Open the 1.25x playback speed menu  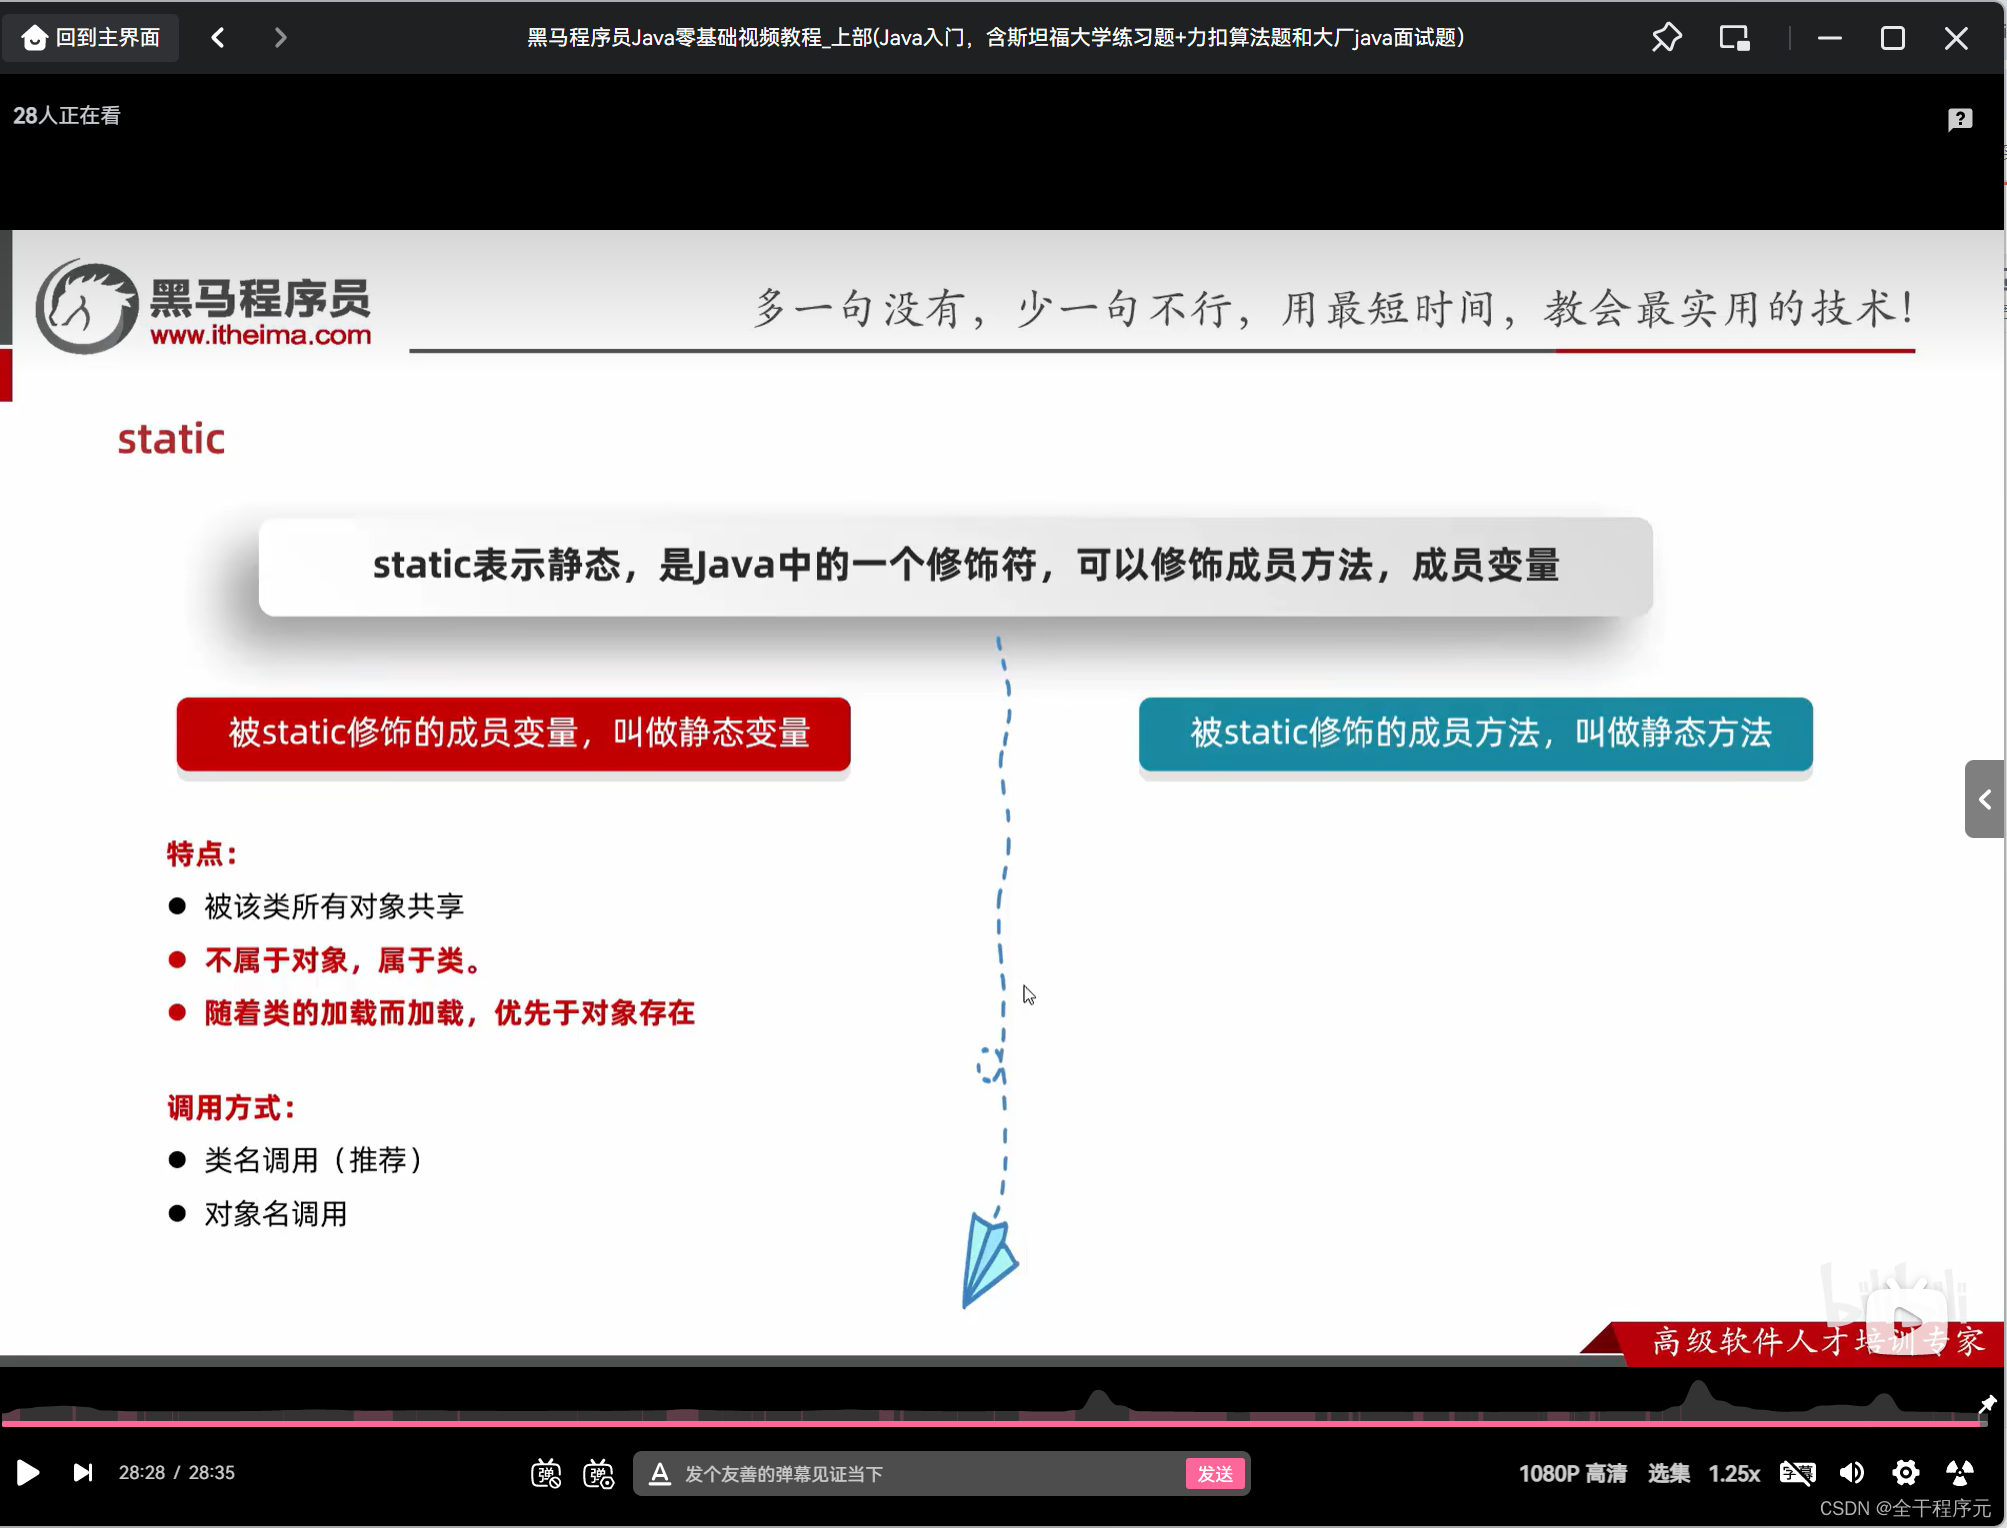(x=1734, y=1473)
